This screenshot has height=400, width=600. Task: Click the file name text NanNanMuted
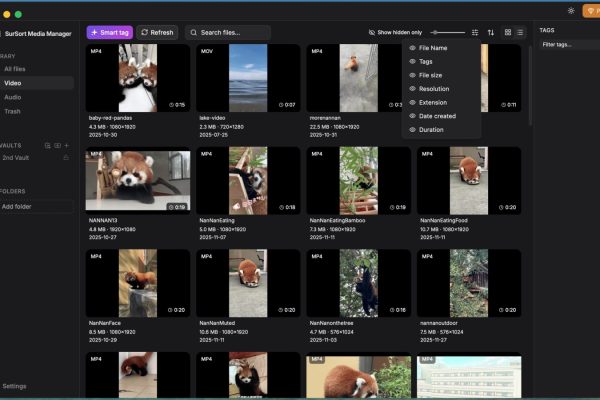pyautogui.click(x=217, y=323)
